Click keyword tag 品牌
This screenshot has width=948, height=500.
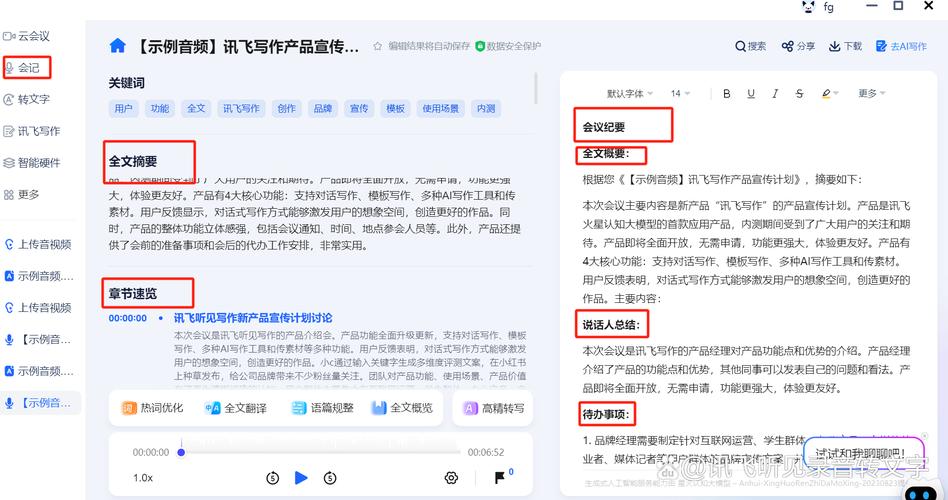click(323, 109)
